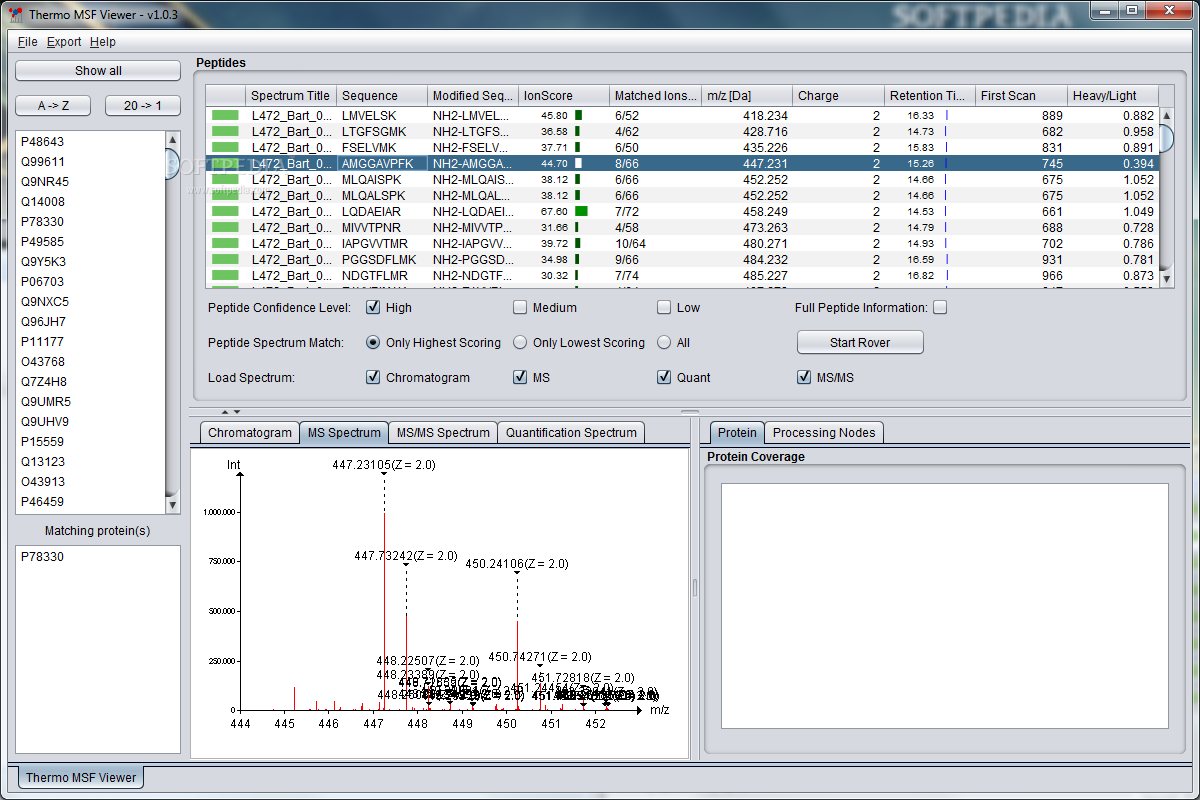Choose the All peptide spectrum match option
Viewport: 1200px width, 800px height.
(x=664, y=342)
